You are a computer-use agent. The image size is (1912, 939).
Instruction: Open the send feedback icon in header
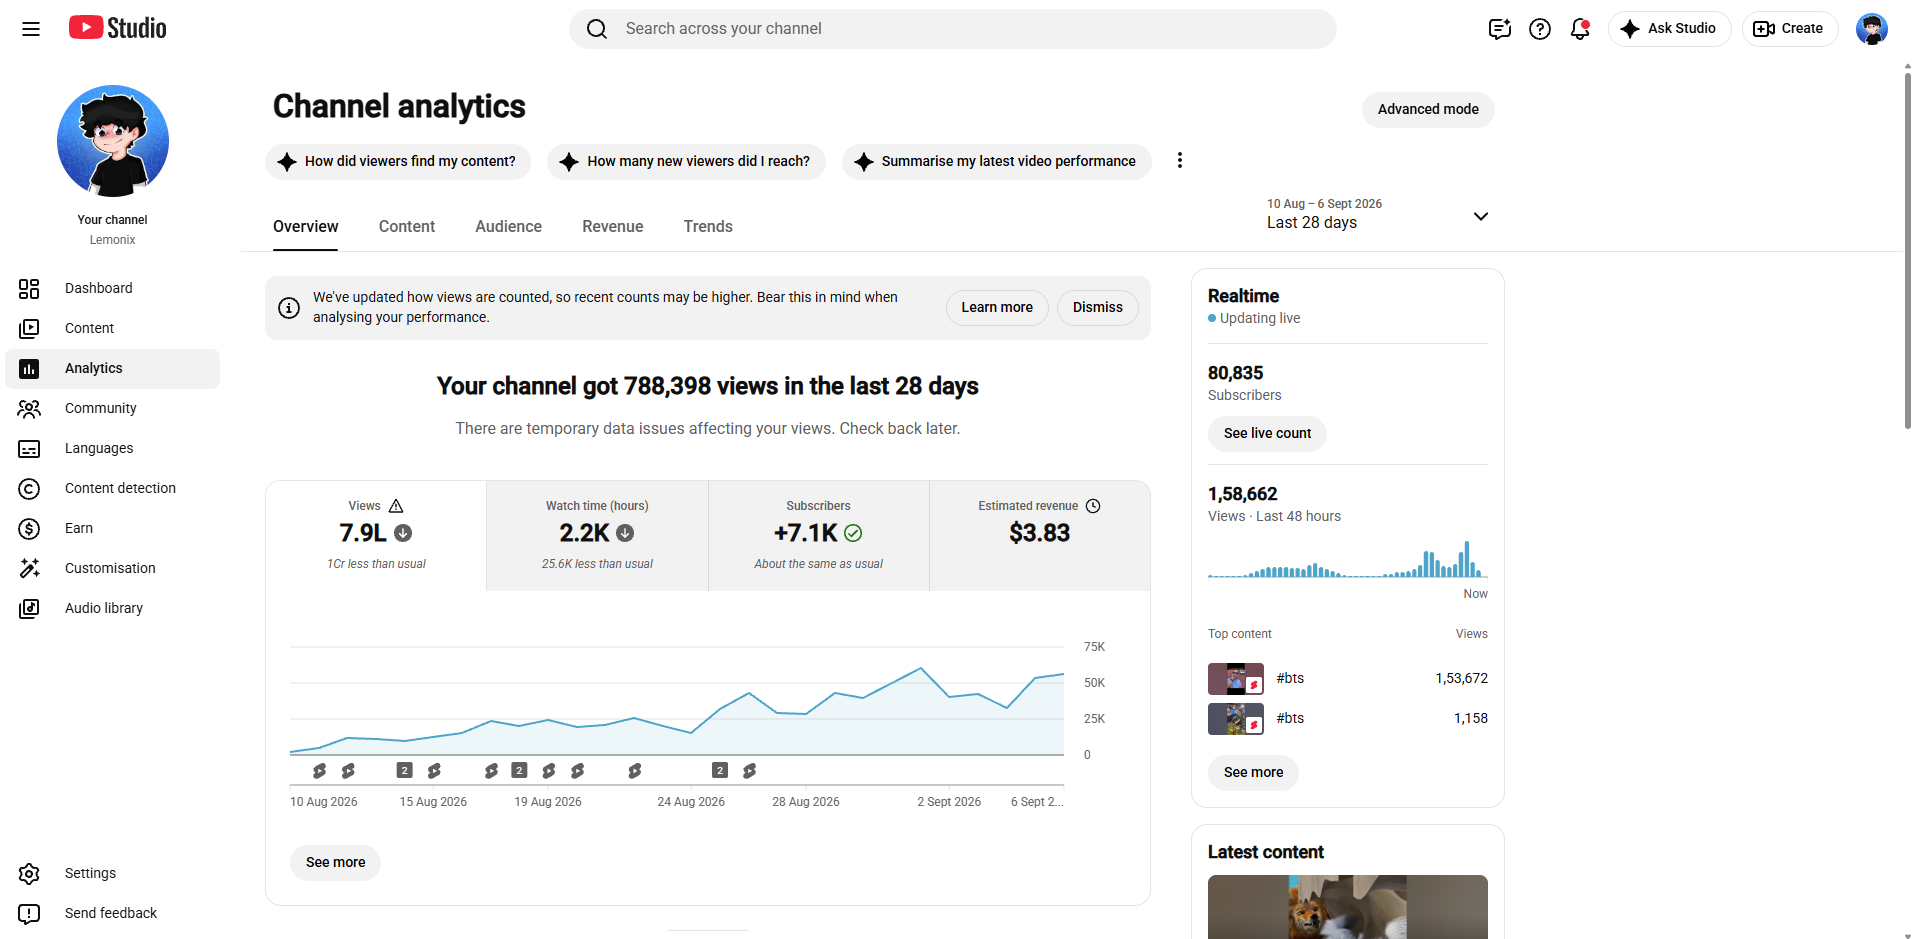coord(1499,29)
